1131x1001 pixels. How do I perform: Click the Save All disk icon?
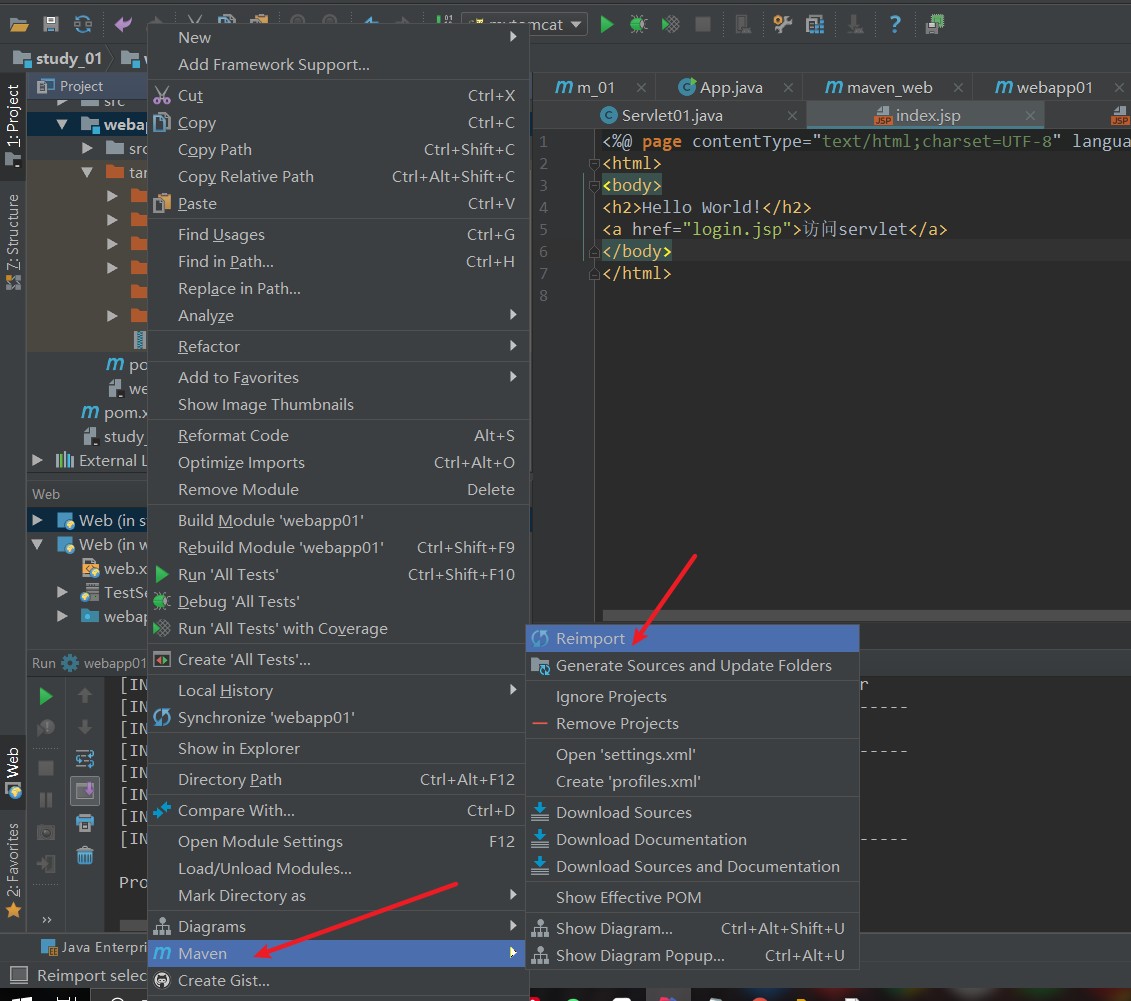coord(51,24)
